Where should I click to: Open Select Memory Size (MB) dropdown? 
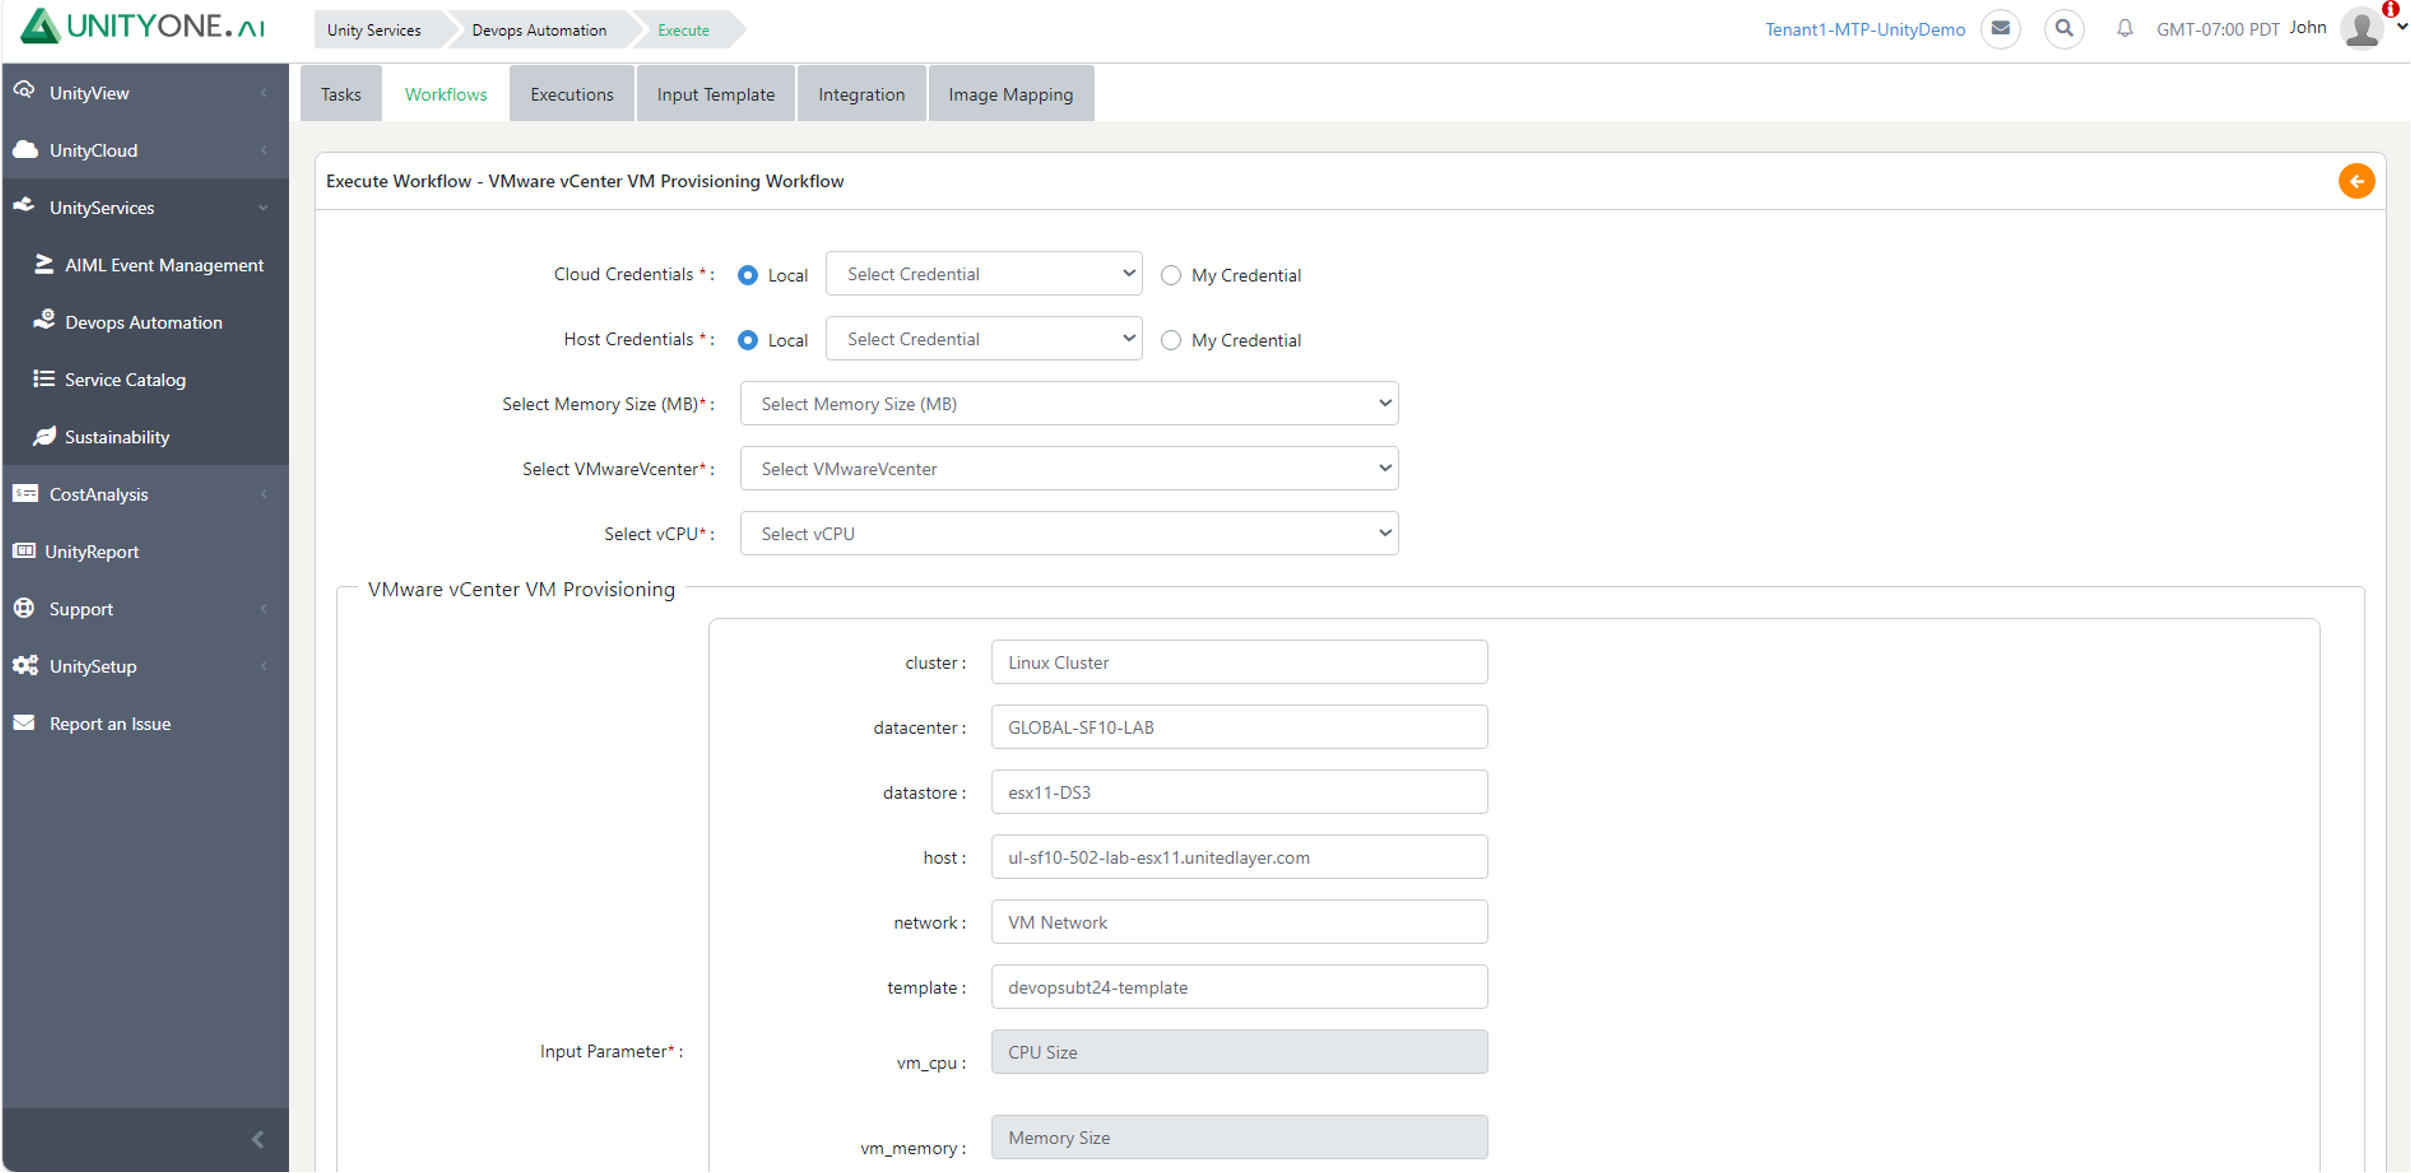tap(1069, 404)
